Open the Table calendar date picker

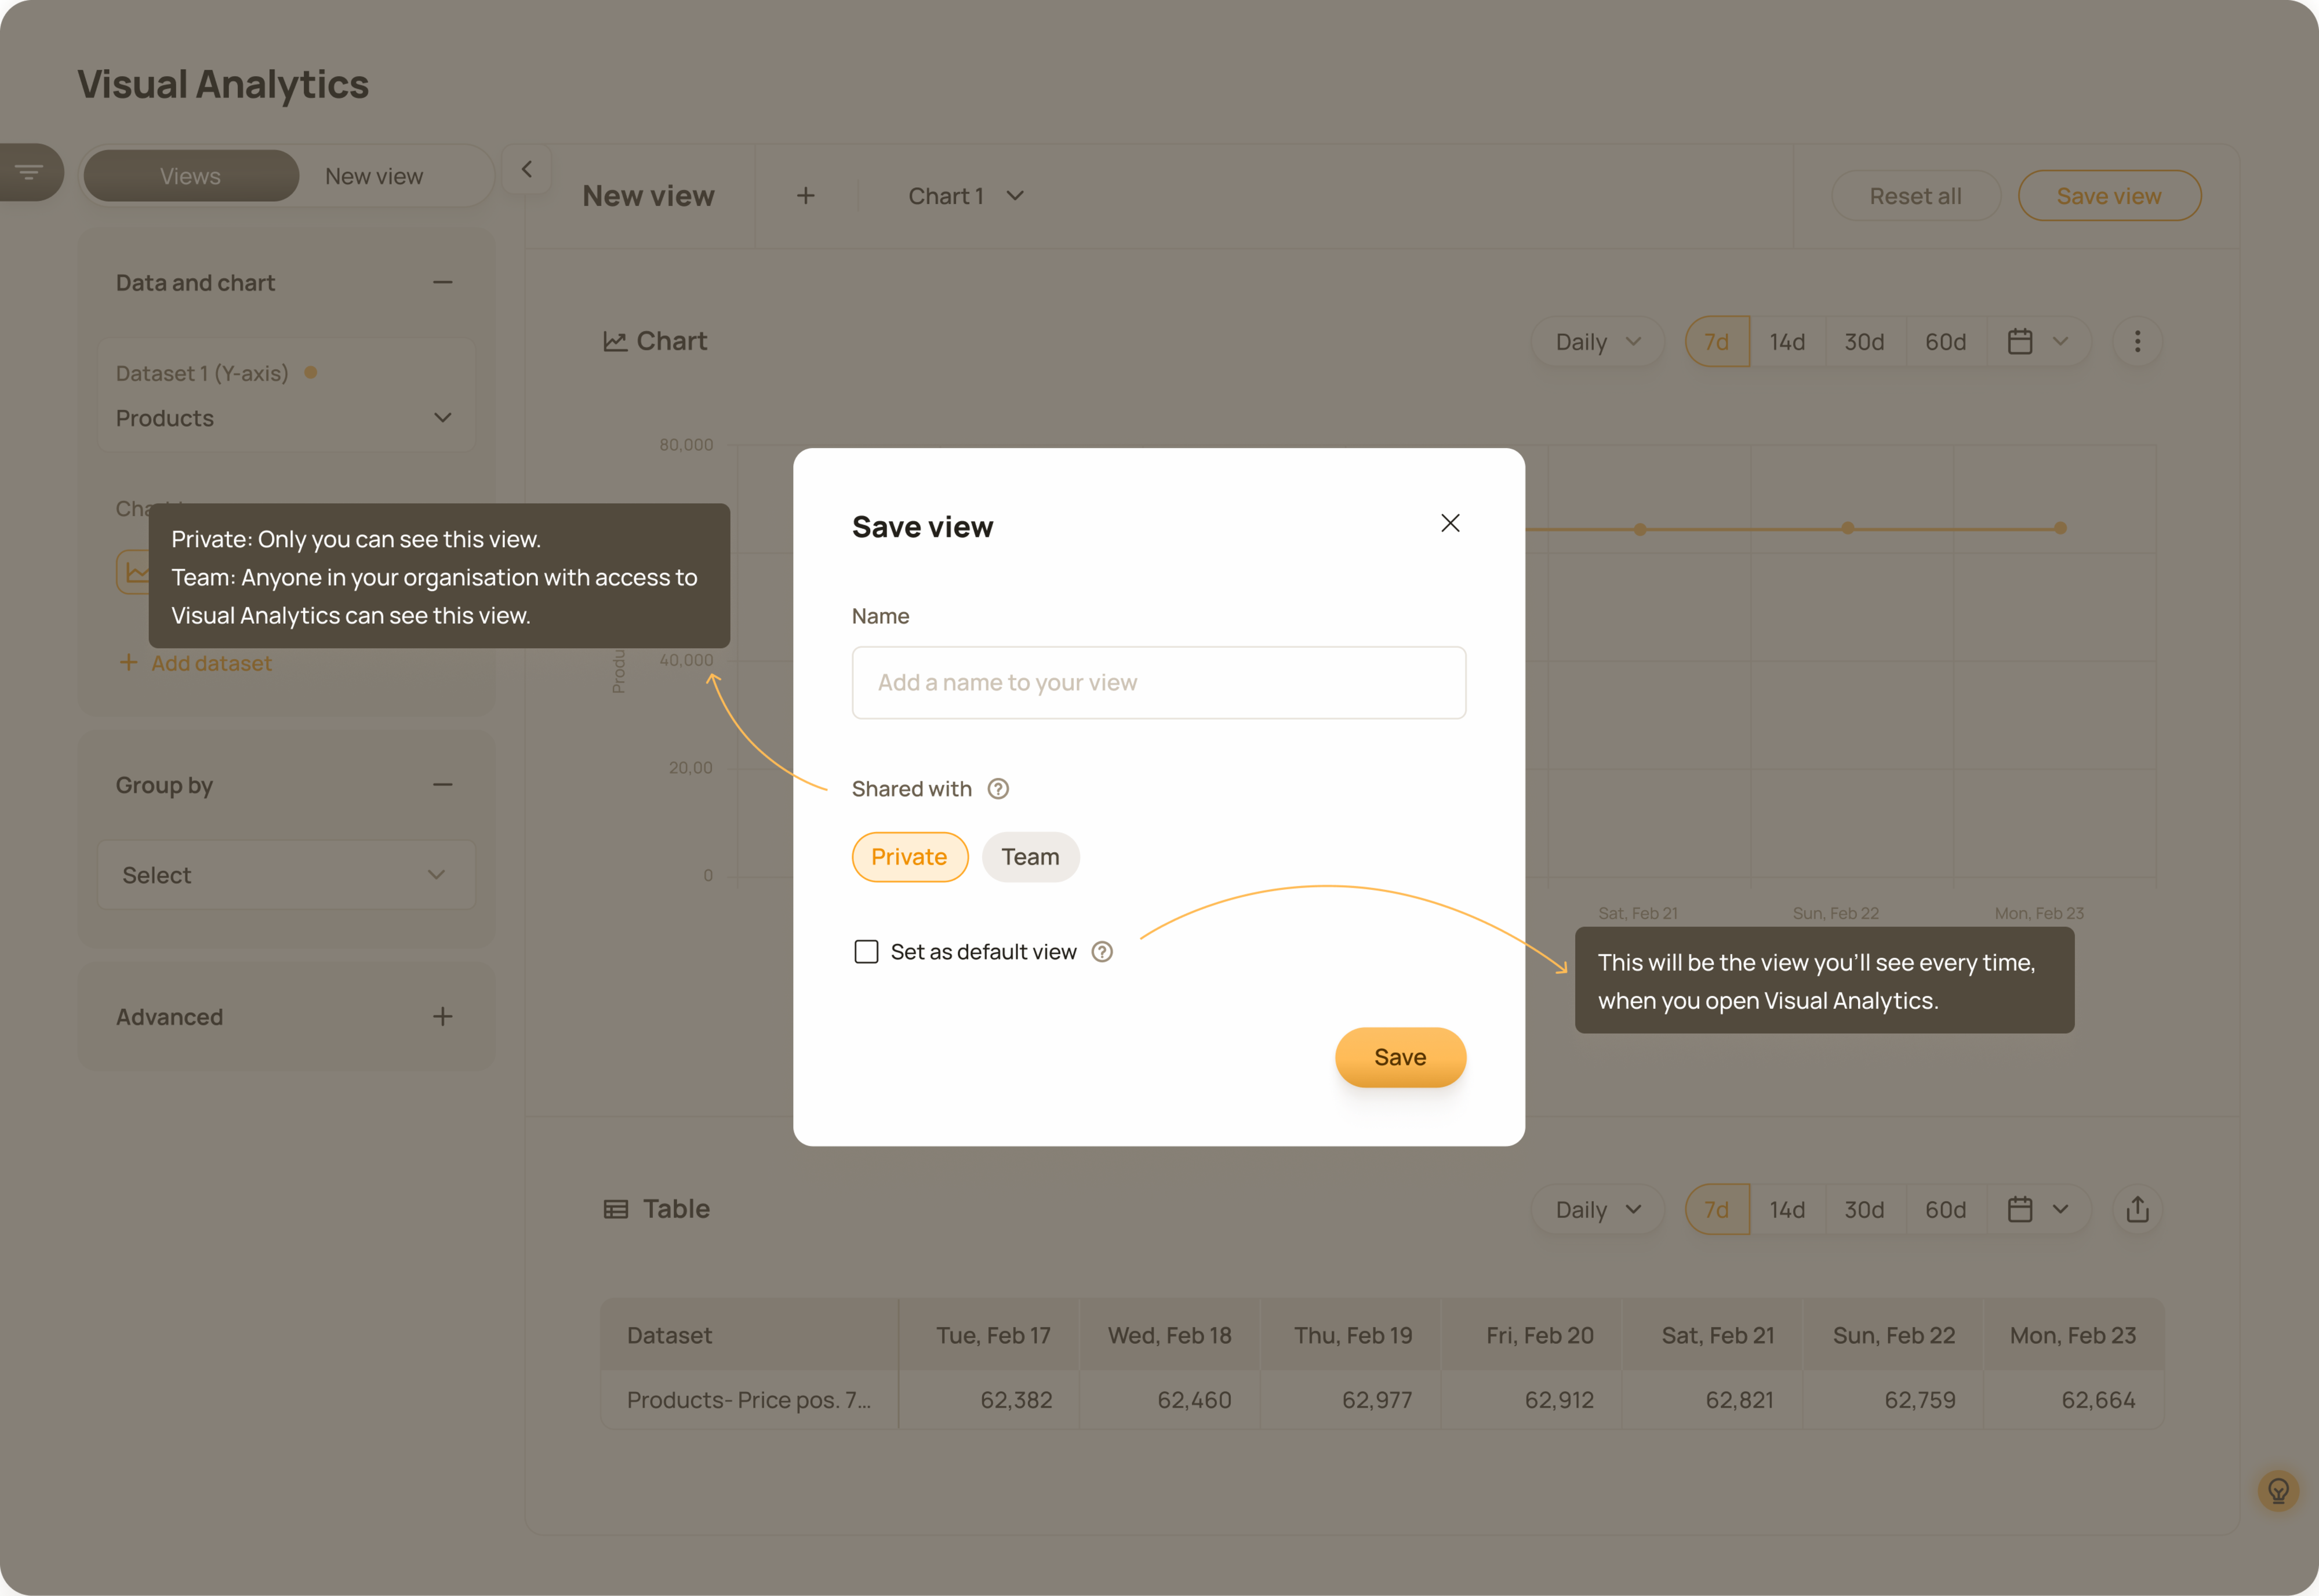coord(2038,1210)
